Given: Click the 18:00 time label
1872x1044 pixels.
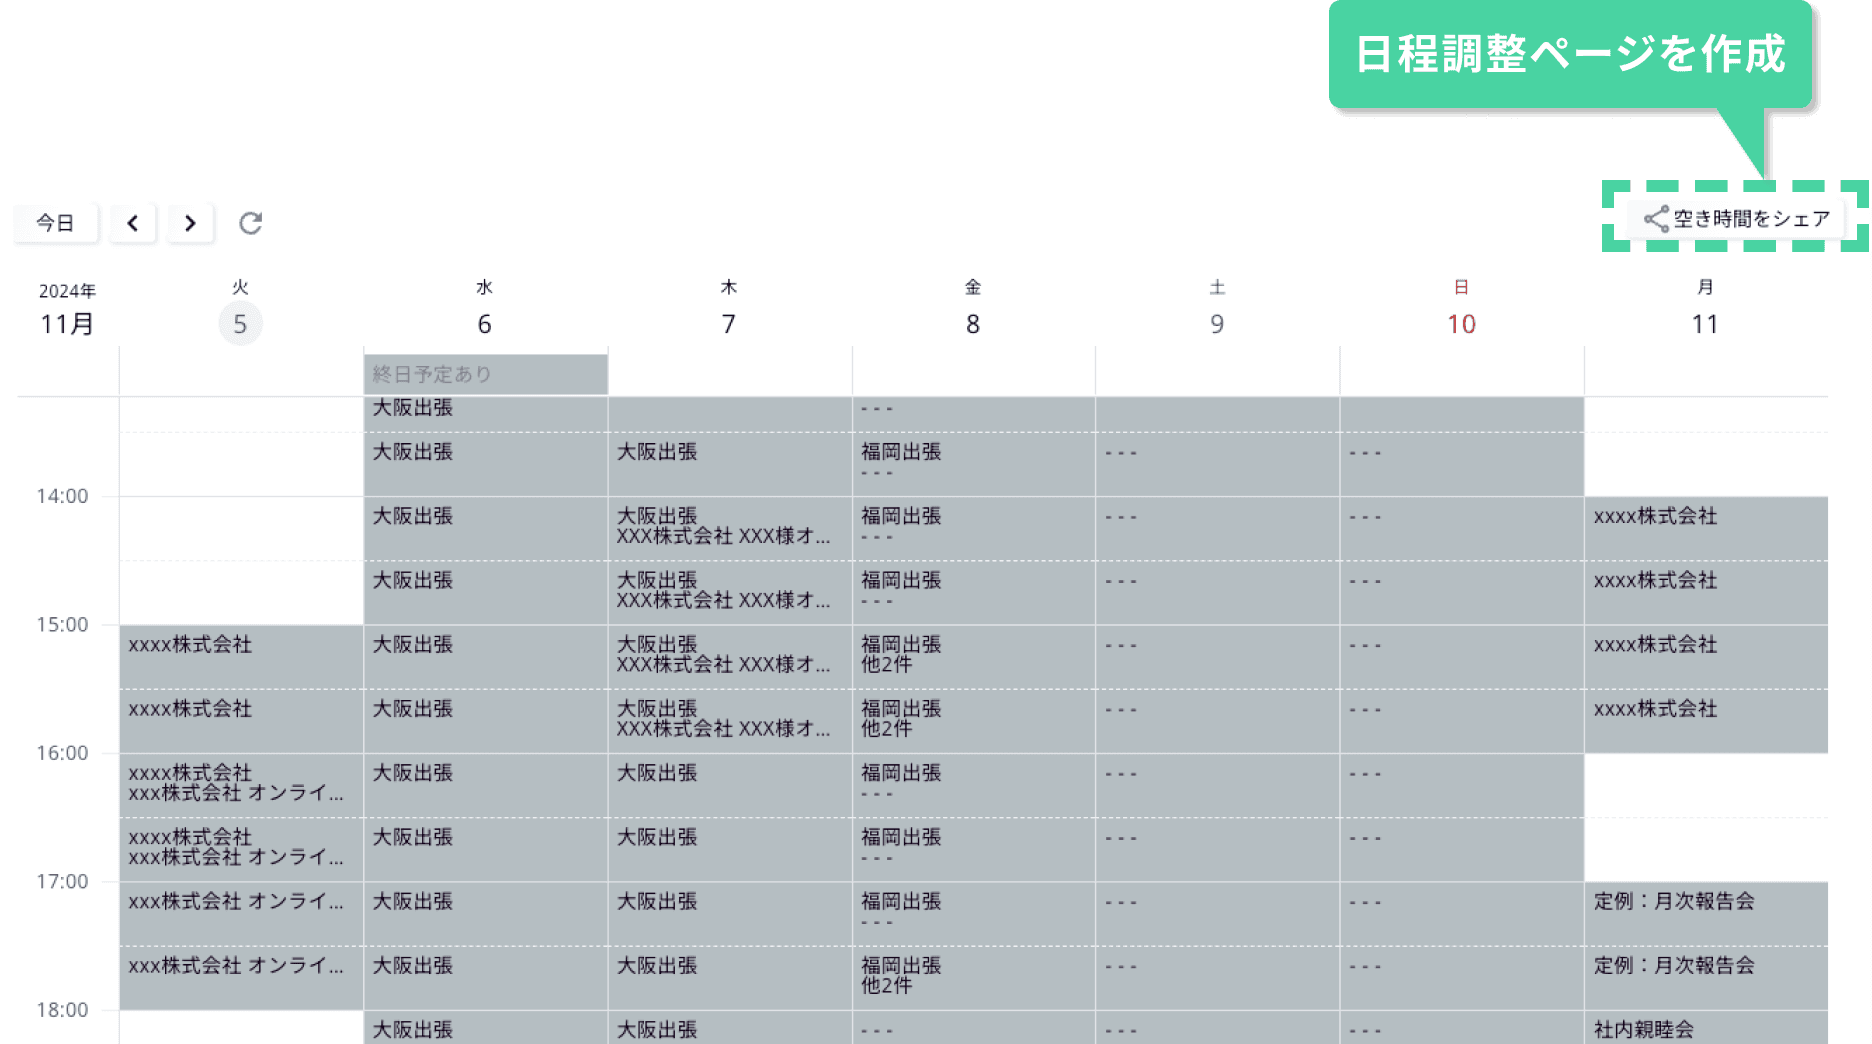Looking at the screenshot, I should tap(62, 1010).
